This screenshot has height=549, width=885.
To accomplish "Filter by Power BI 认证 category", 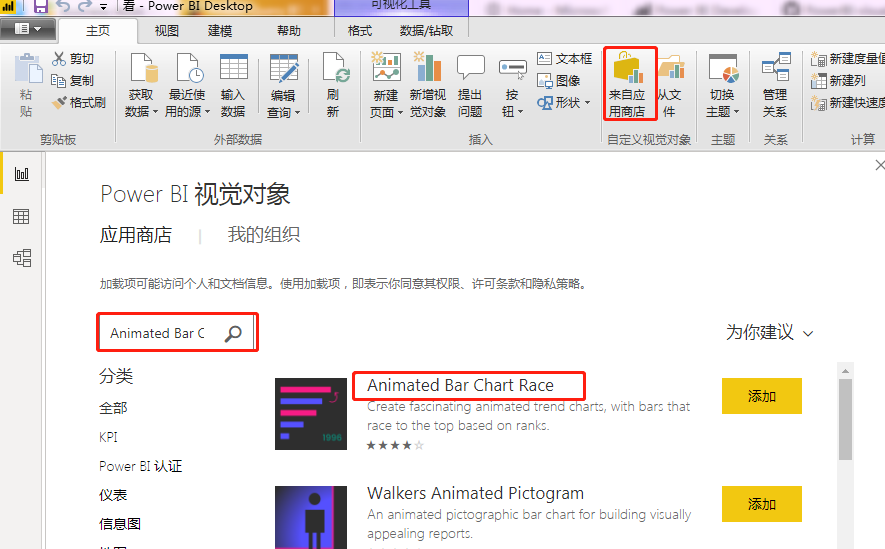I will [x=141, y=466].
